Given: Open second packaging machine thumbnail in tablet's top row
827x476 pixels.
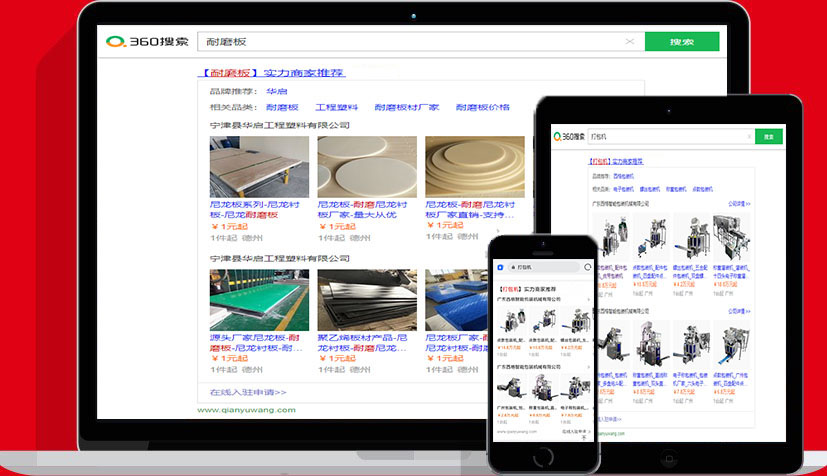Looking at the screenshot, I should pos(651,237).
